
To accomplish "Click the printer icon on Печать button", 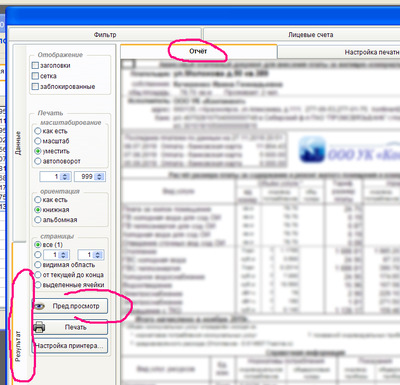I will (x=39, y=327).
